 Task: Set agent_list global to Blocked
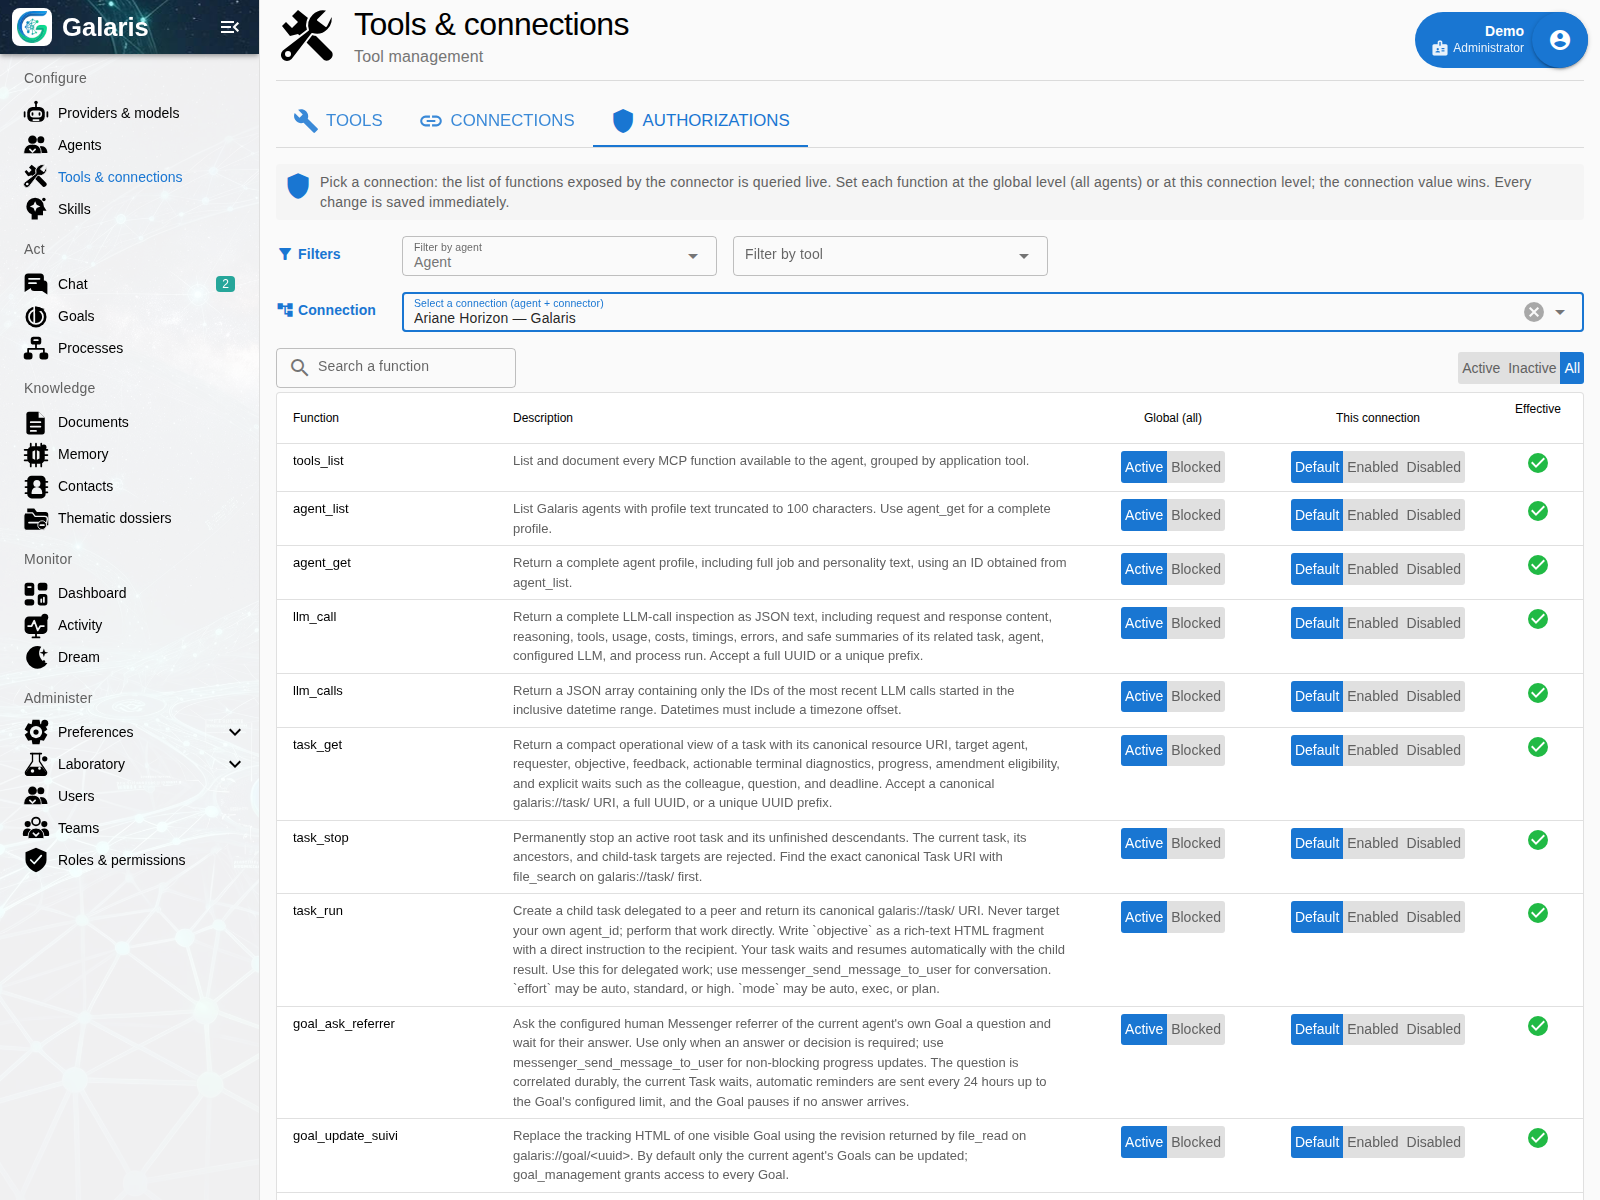(x=1196, y=515)
